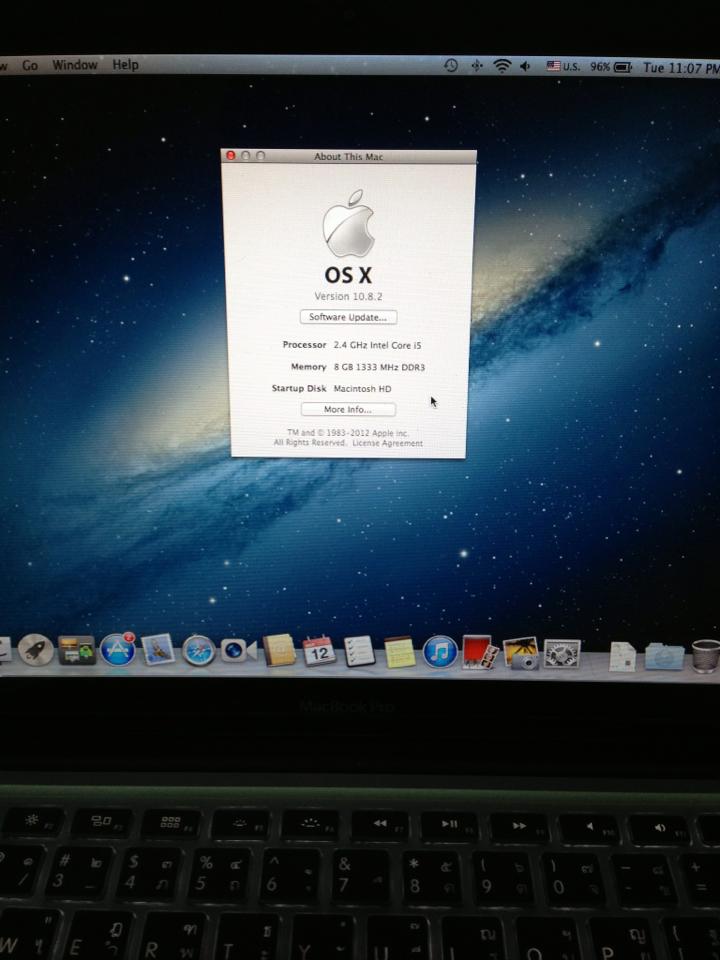Open the volume control in menu bar
This screenshot has height=960, width=720.
[525, 66]
